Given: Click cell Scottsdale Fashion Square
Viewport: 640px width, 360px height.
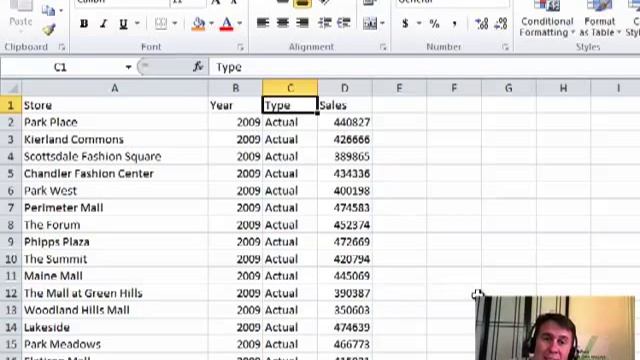Looking at the screenshot, I should (x=115, y=157).
